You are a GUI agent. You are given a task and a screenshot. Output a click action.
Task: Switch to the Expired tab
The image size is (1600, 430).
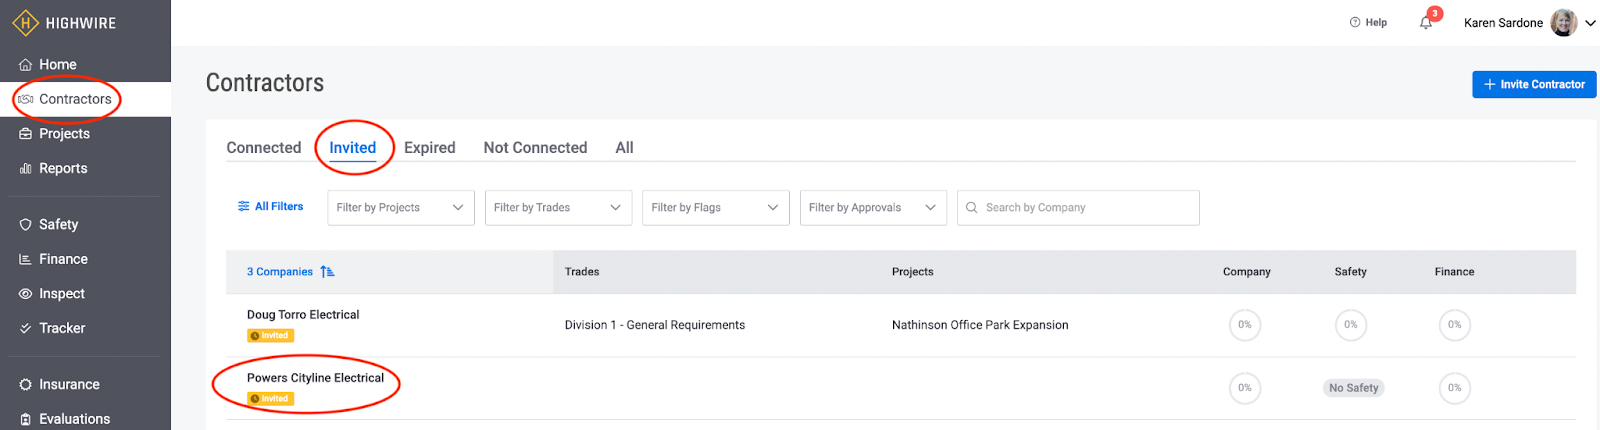pos(430,147)
